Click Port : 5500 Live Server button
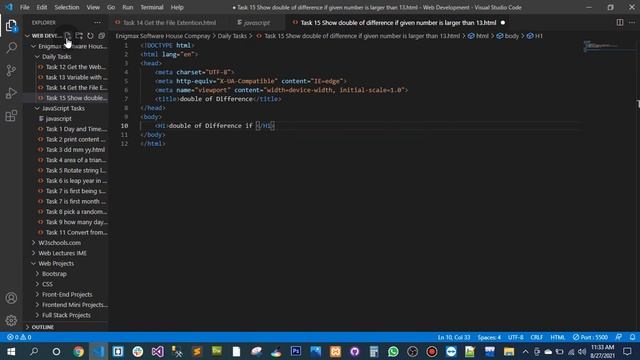Image resolution: width=640 pixels, height=360 pixels. click(590, 337)
